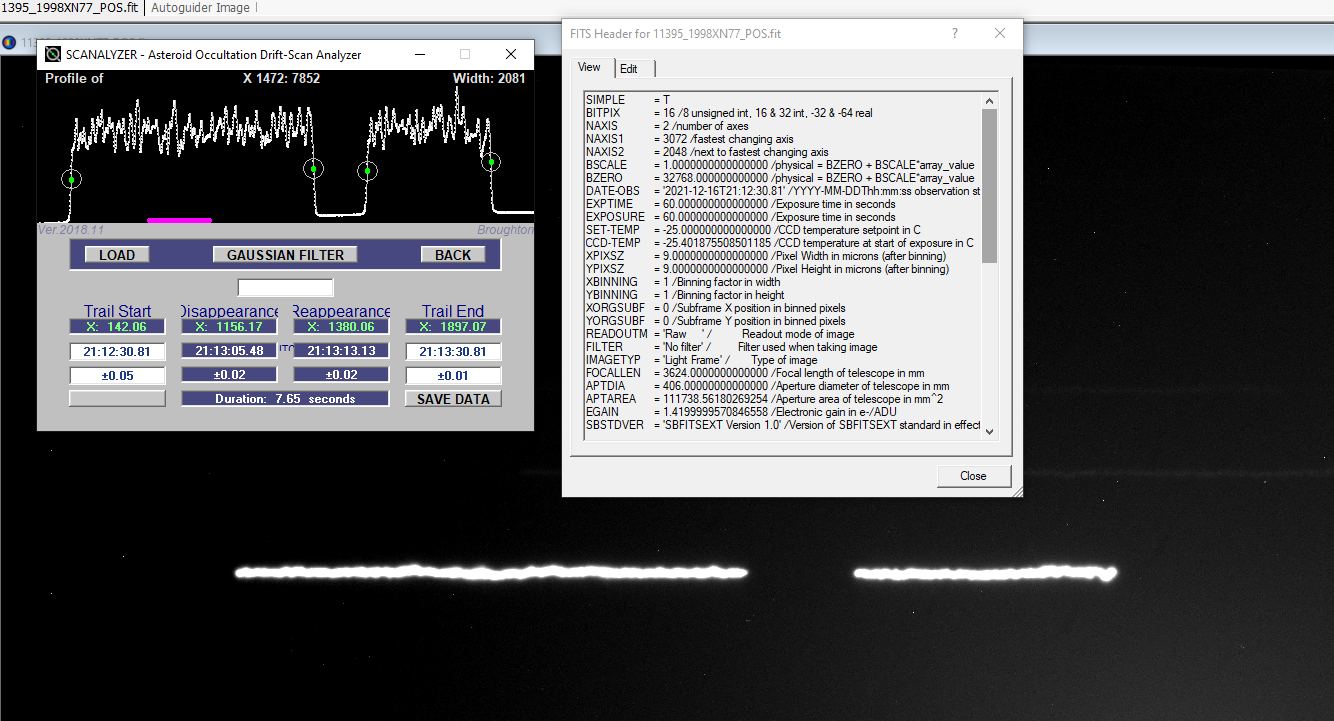Click SAVE DATA button
This screenshot has width=1334, height=721.
coord(453,399)
